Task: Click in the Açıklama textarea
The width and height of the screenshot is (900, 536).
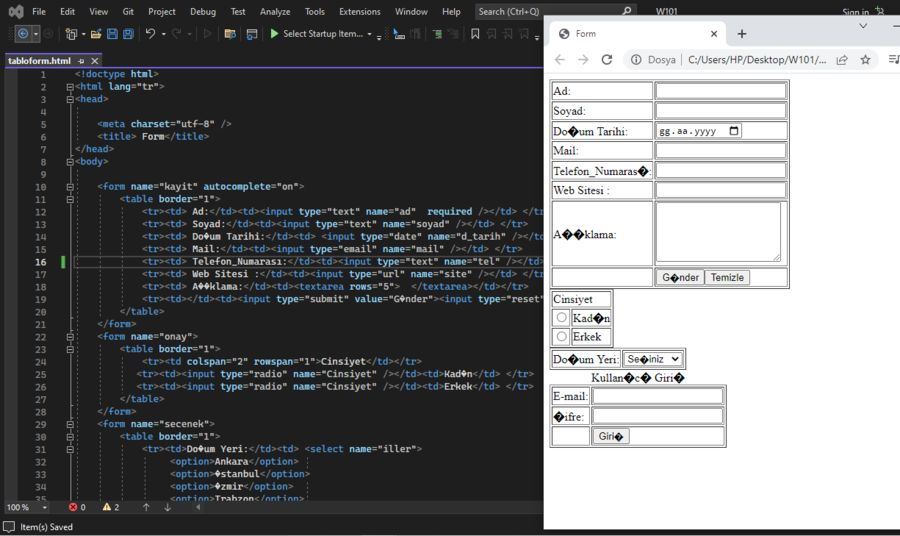Action: click(718, 232)
